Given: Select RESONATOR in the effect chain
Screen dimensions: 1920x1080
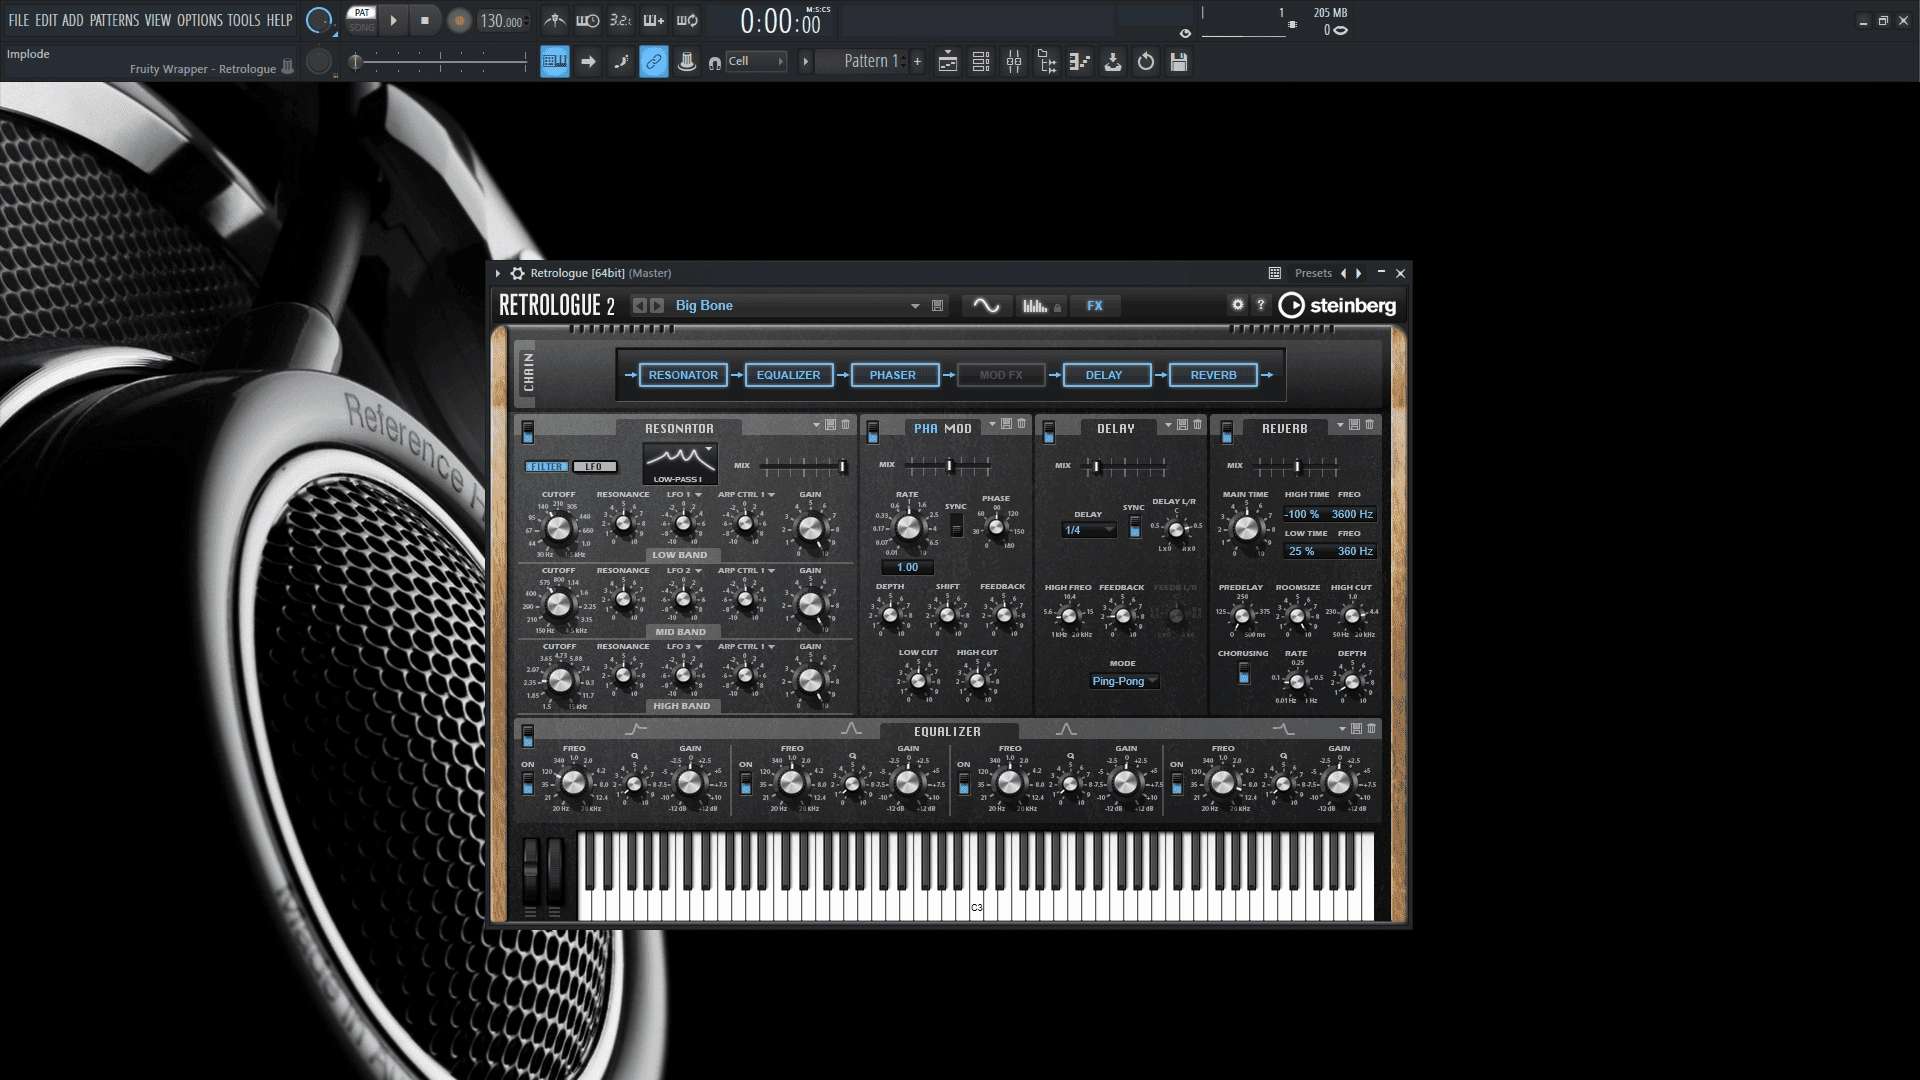Looking at the screenshot, I should pos(683,375).
